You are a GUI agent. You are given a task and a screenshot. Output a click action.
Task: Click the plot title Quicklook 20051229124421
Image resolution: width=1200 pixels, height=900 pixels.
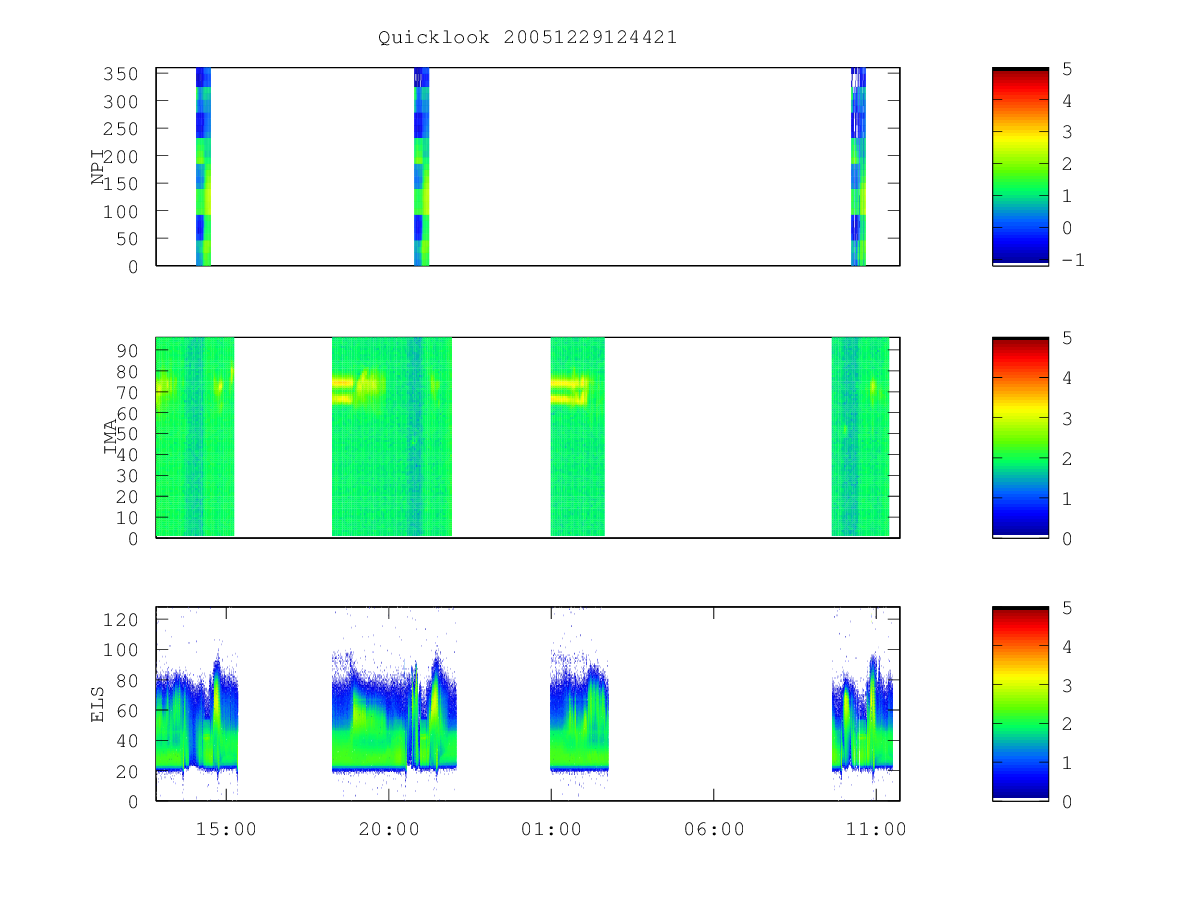[527, 38]
